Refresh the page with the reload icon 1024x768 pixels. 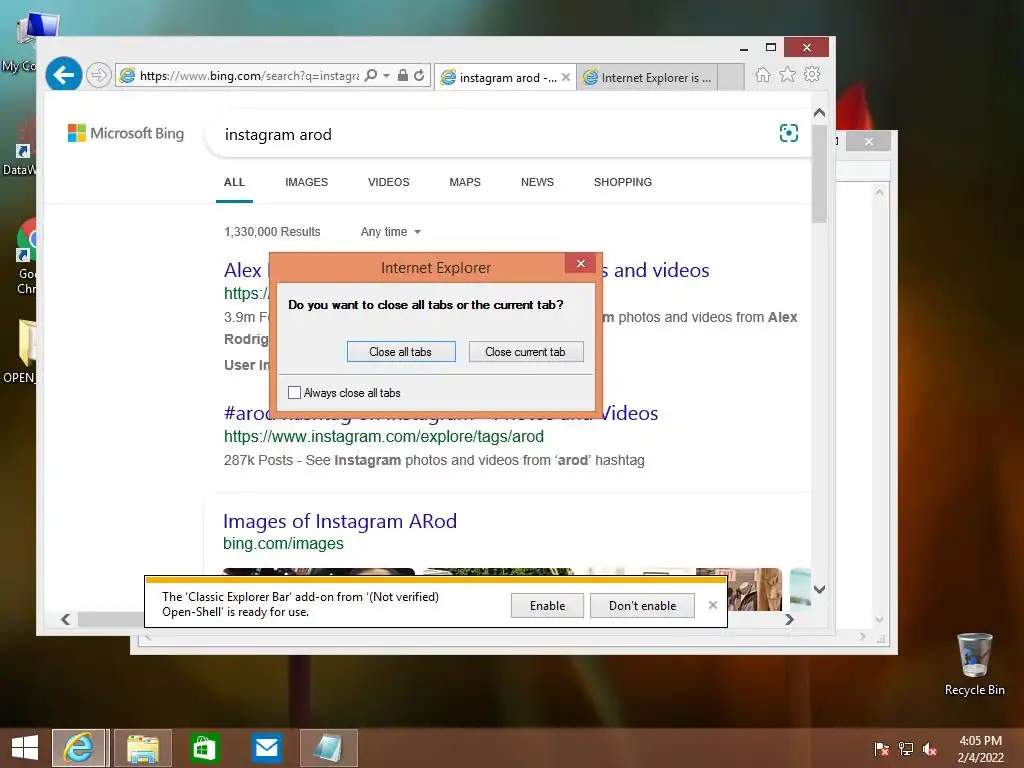coord(419,76)
